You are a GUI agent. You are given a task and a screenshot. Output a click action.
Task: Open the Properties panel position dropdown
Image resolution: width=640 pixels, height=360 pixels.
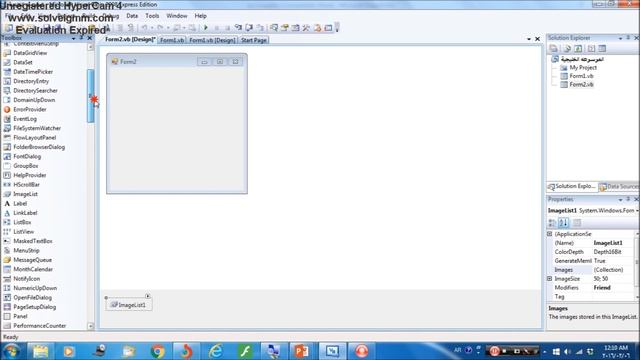(620, 200)
